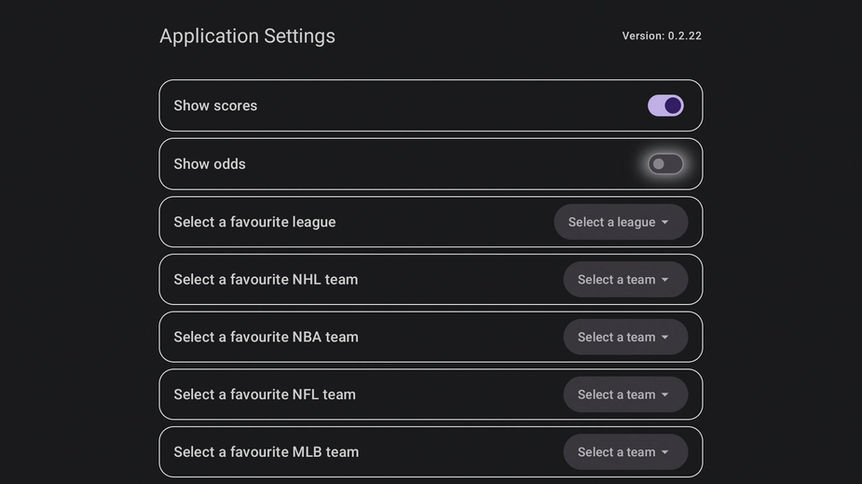Click the Version 0.2.22 label
Viewport: 862px width, 484px height.
pos(661,36)
